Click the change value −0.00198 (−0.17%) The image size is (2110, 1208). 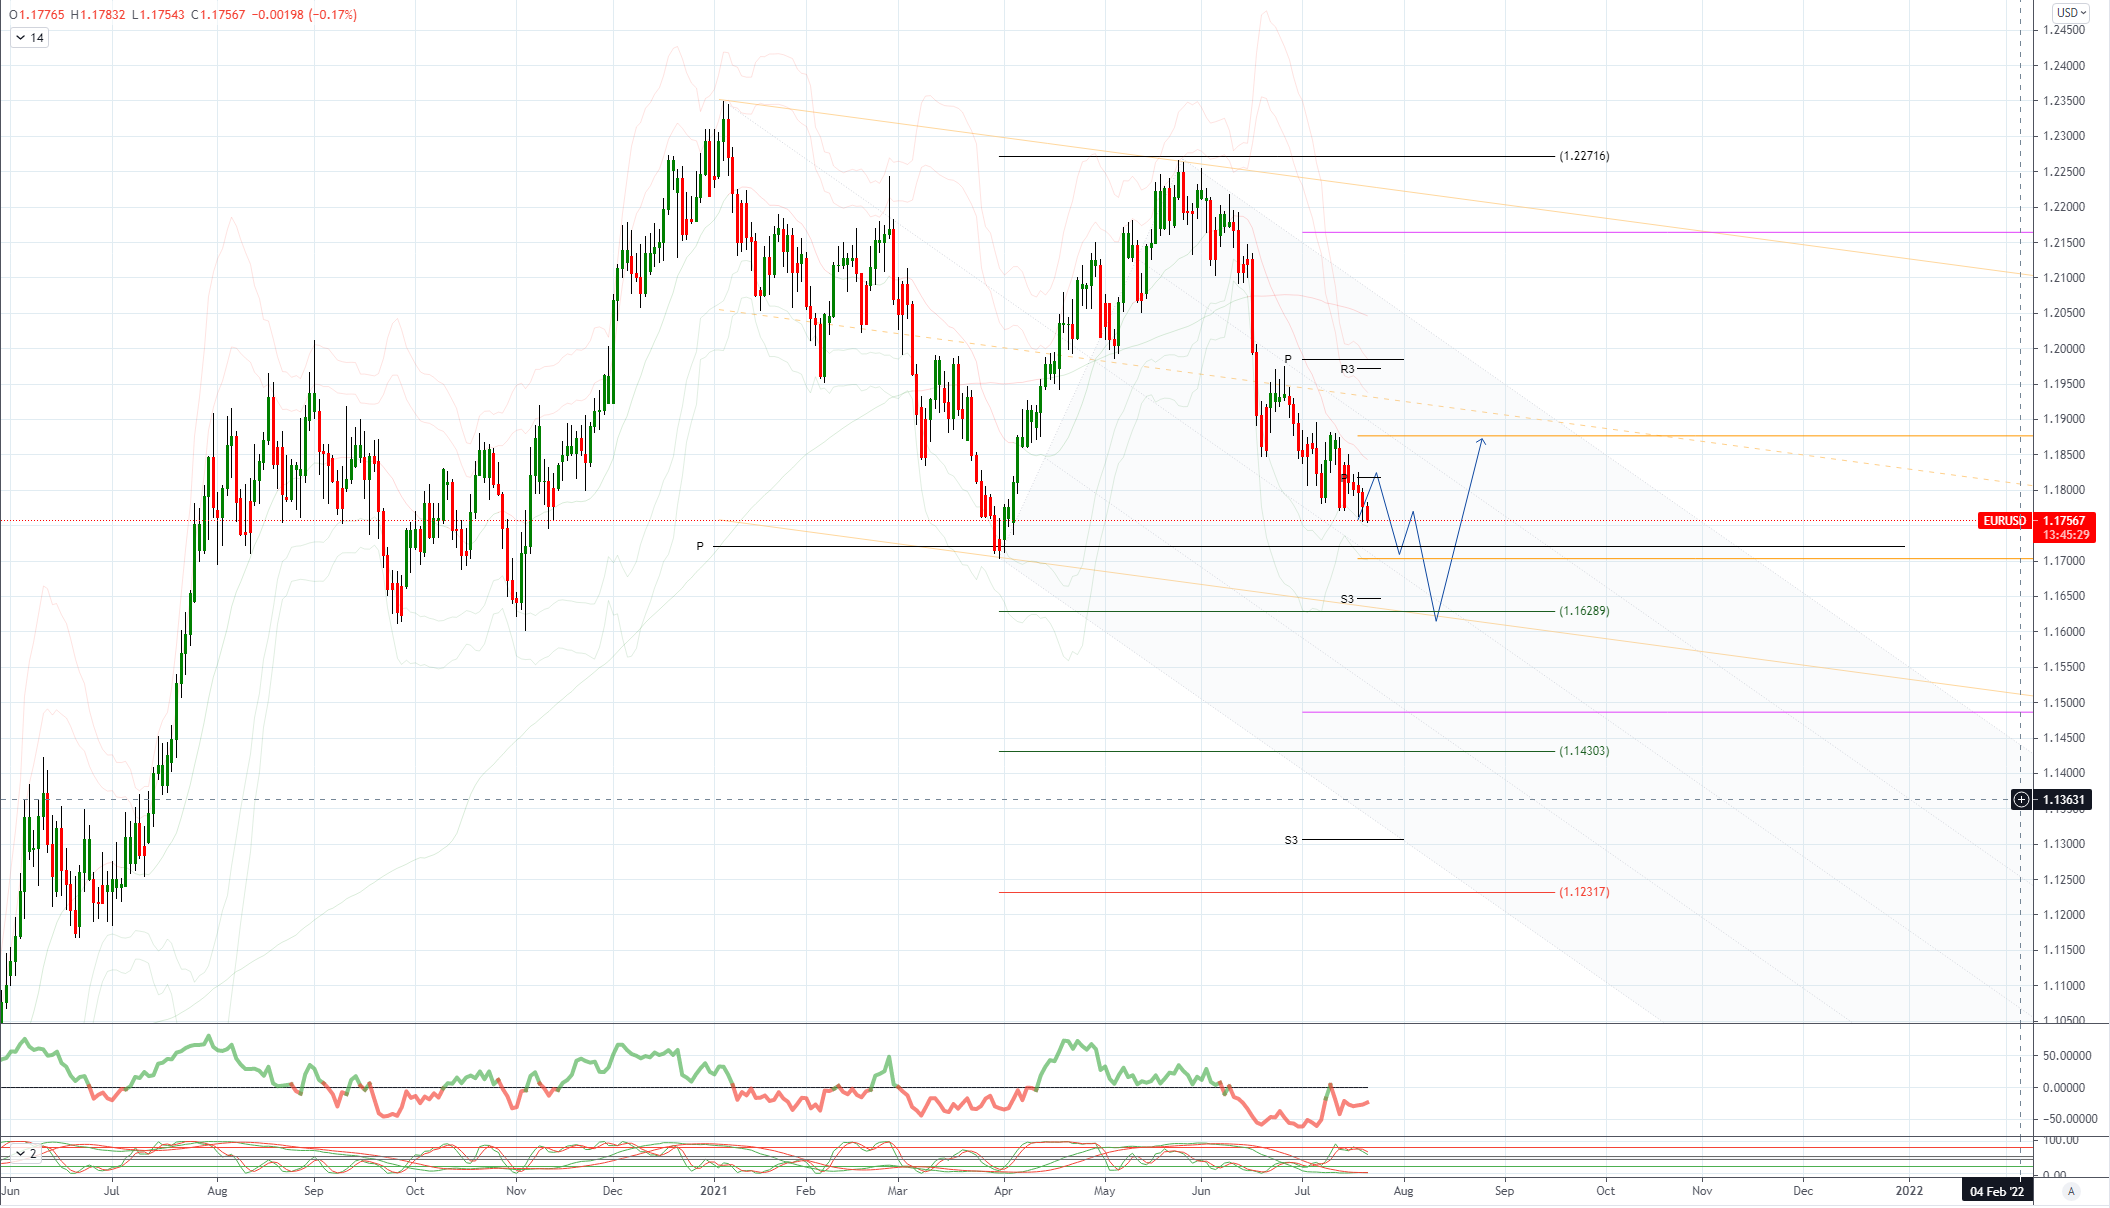pyautogui.click(x=304, y=15)
